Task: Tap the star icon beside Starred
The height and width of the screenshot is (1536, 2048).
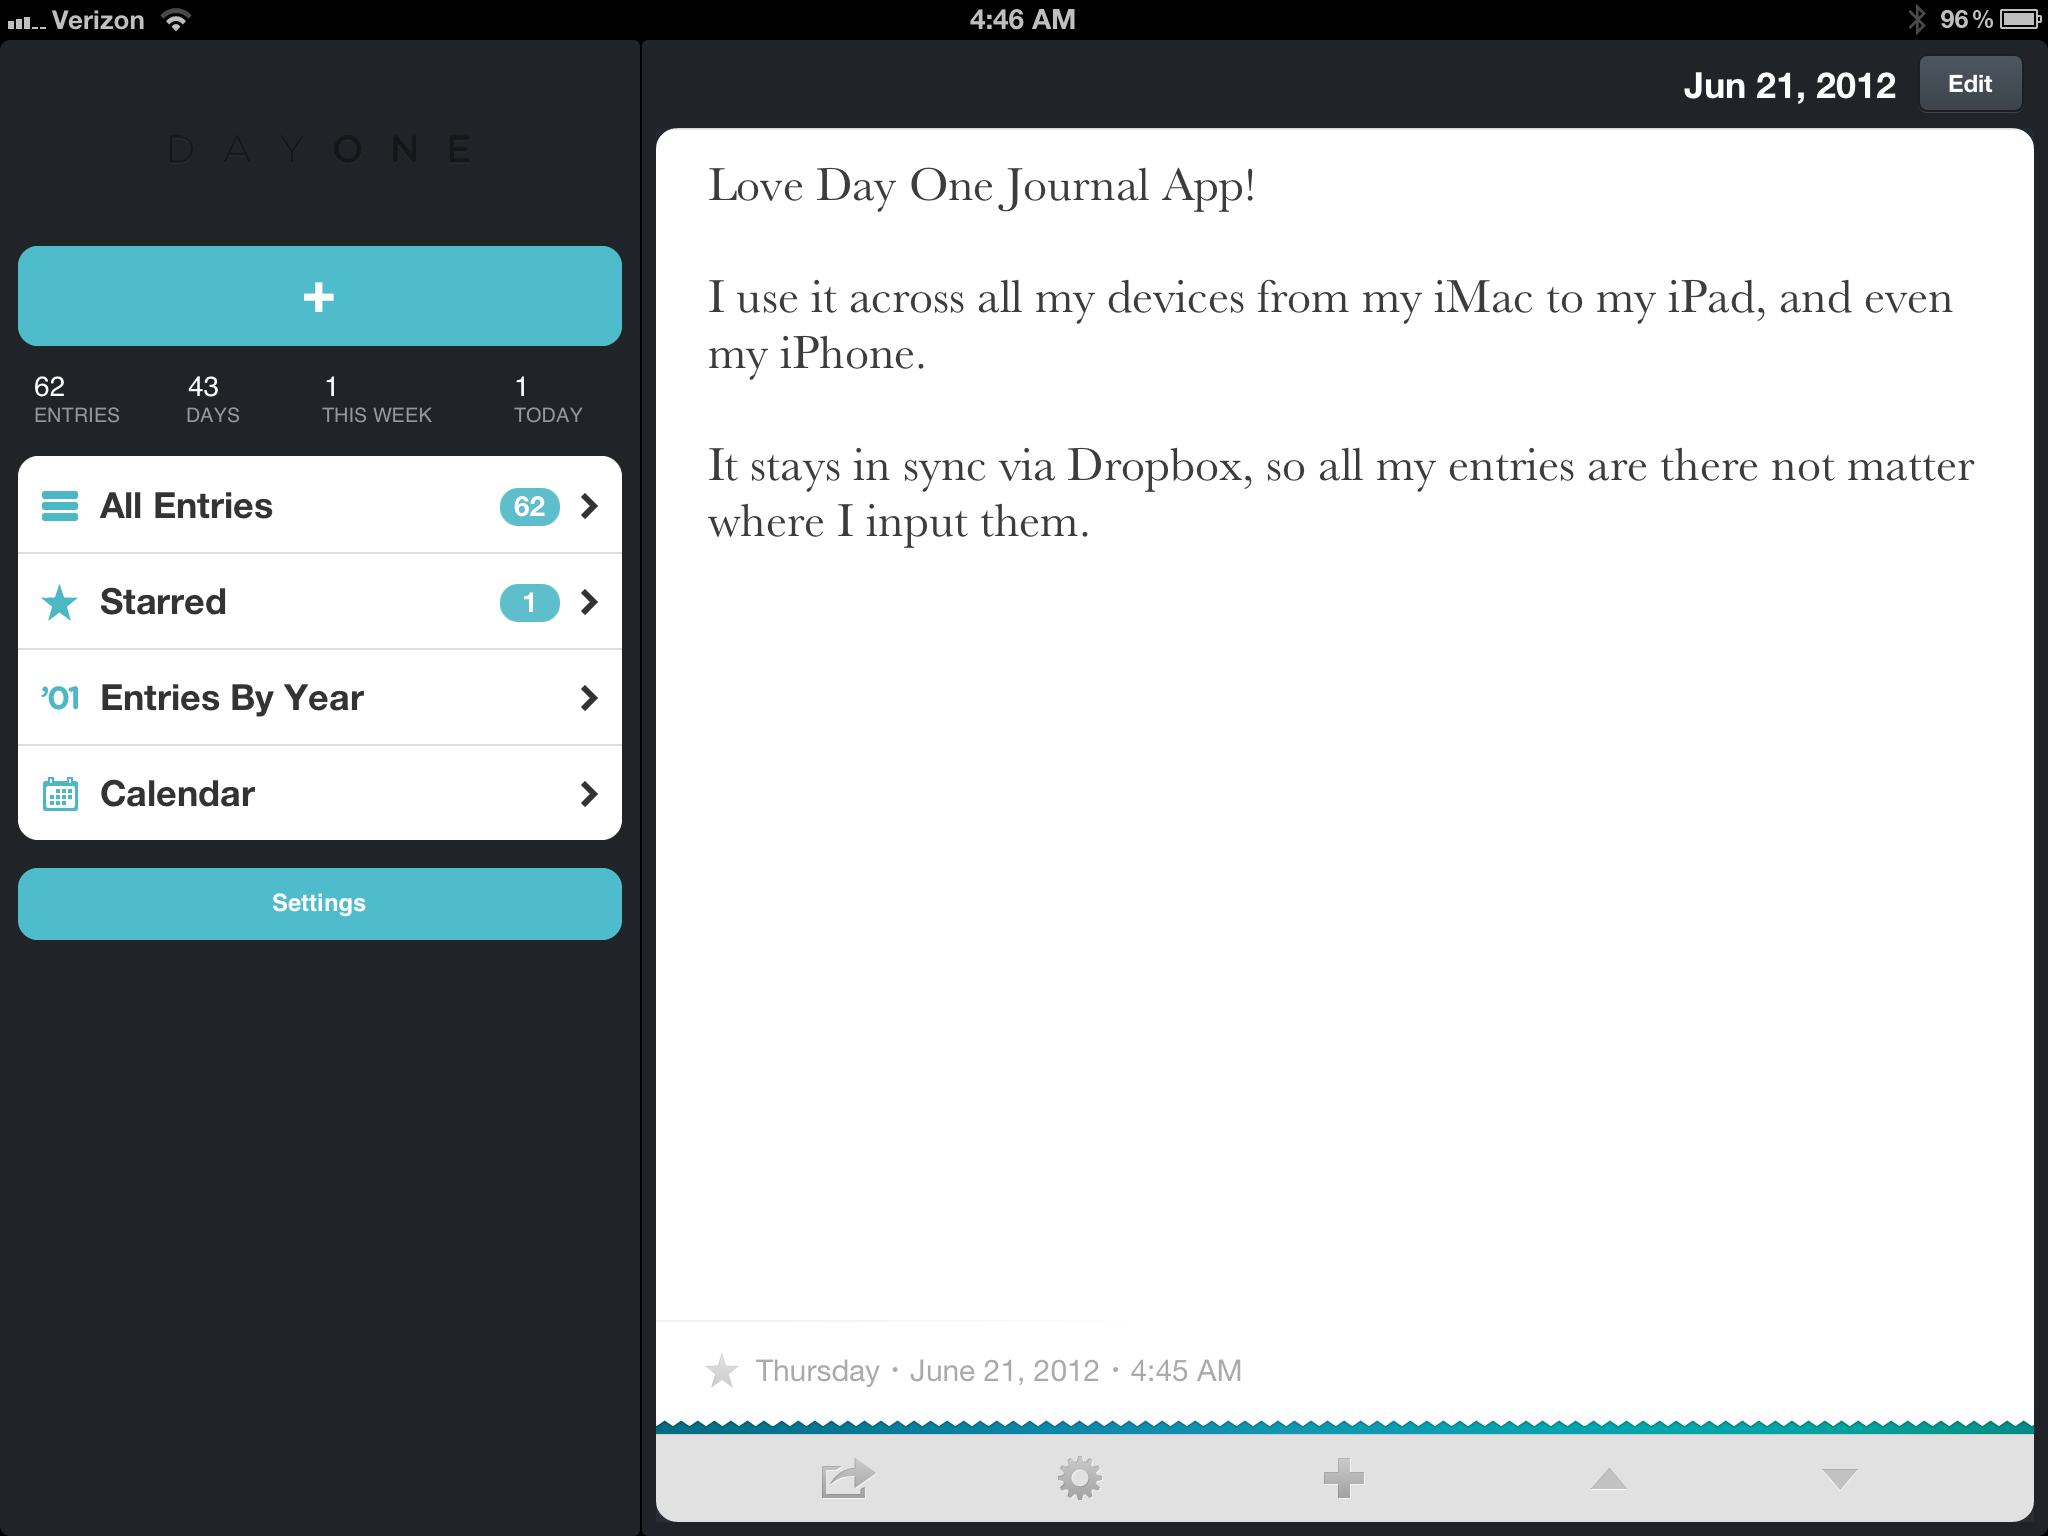Action: click(x=60, y=602)
